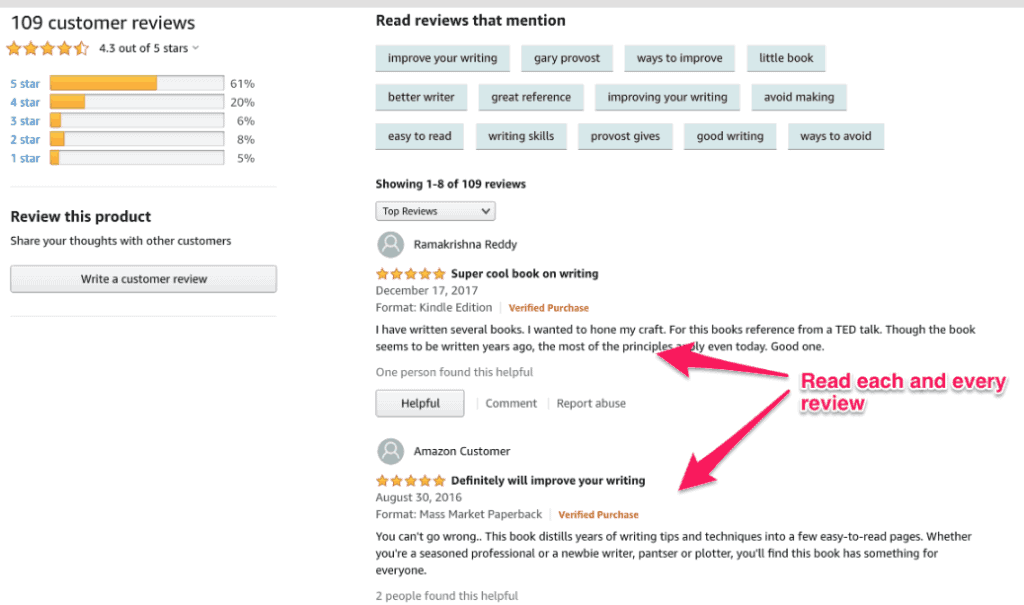Image resolution: width=1024 pixels, height=605 pixels.
Task: Click the 5 star filter link
Action: click(x=24, y=83)
